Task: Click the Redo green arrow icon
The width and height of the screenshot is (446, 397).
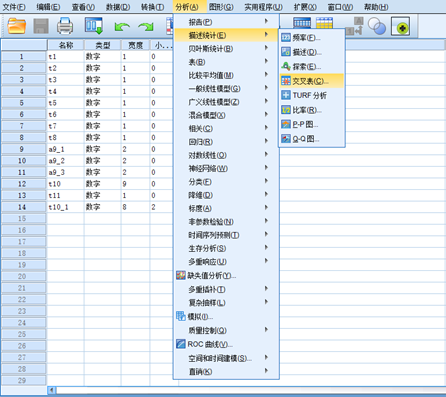Action: tap(146, 27)
